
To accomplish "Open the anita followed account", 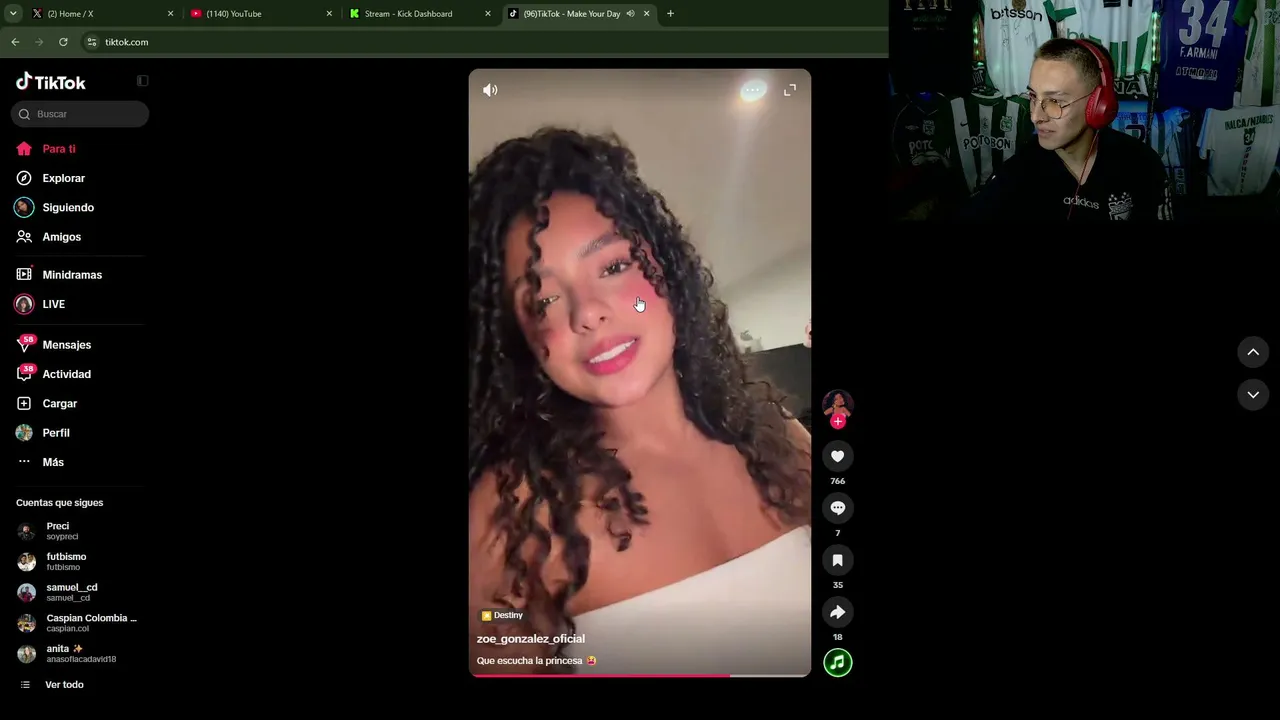I will (x=80, y=654).
